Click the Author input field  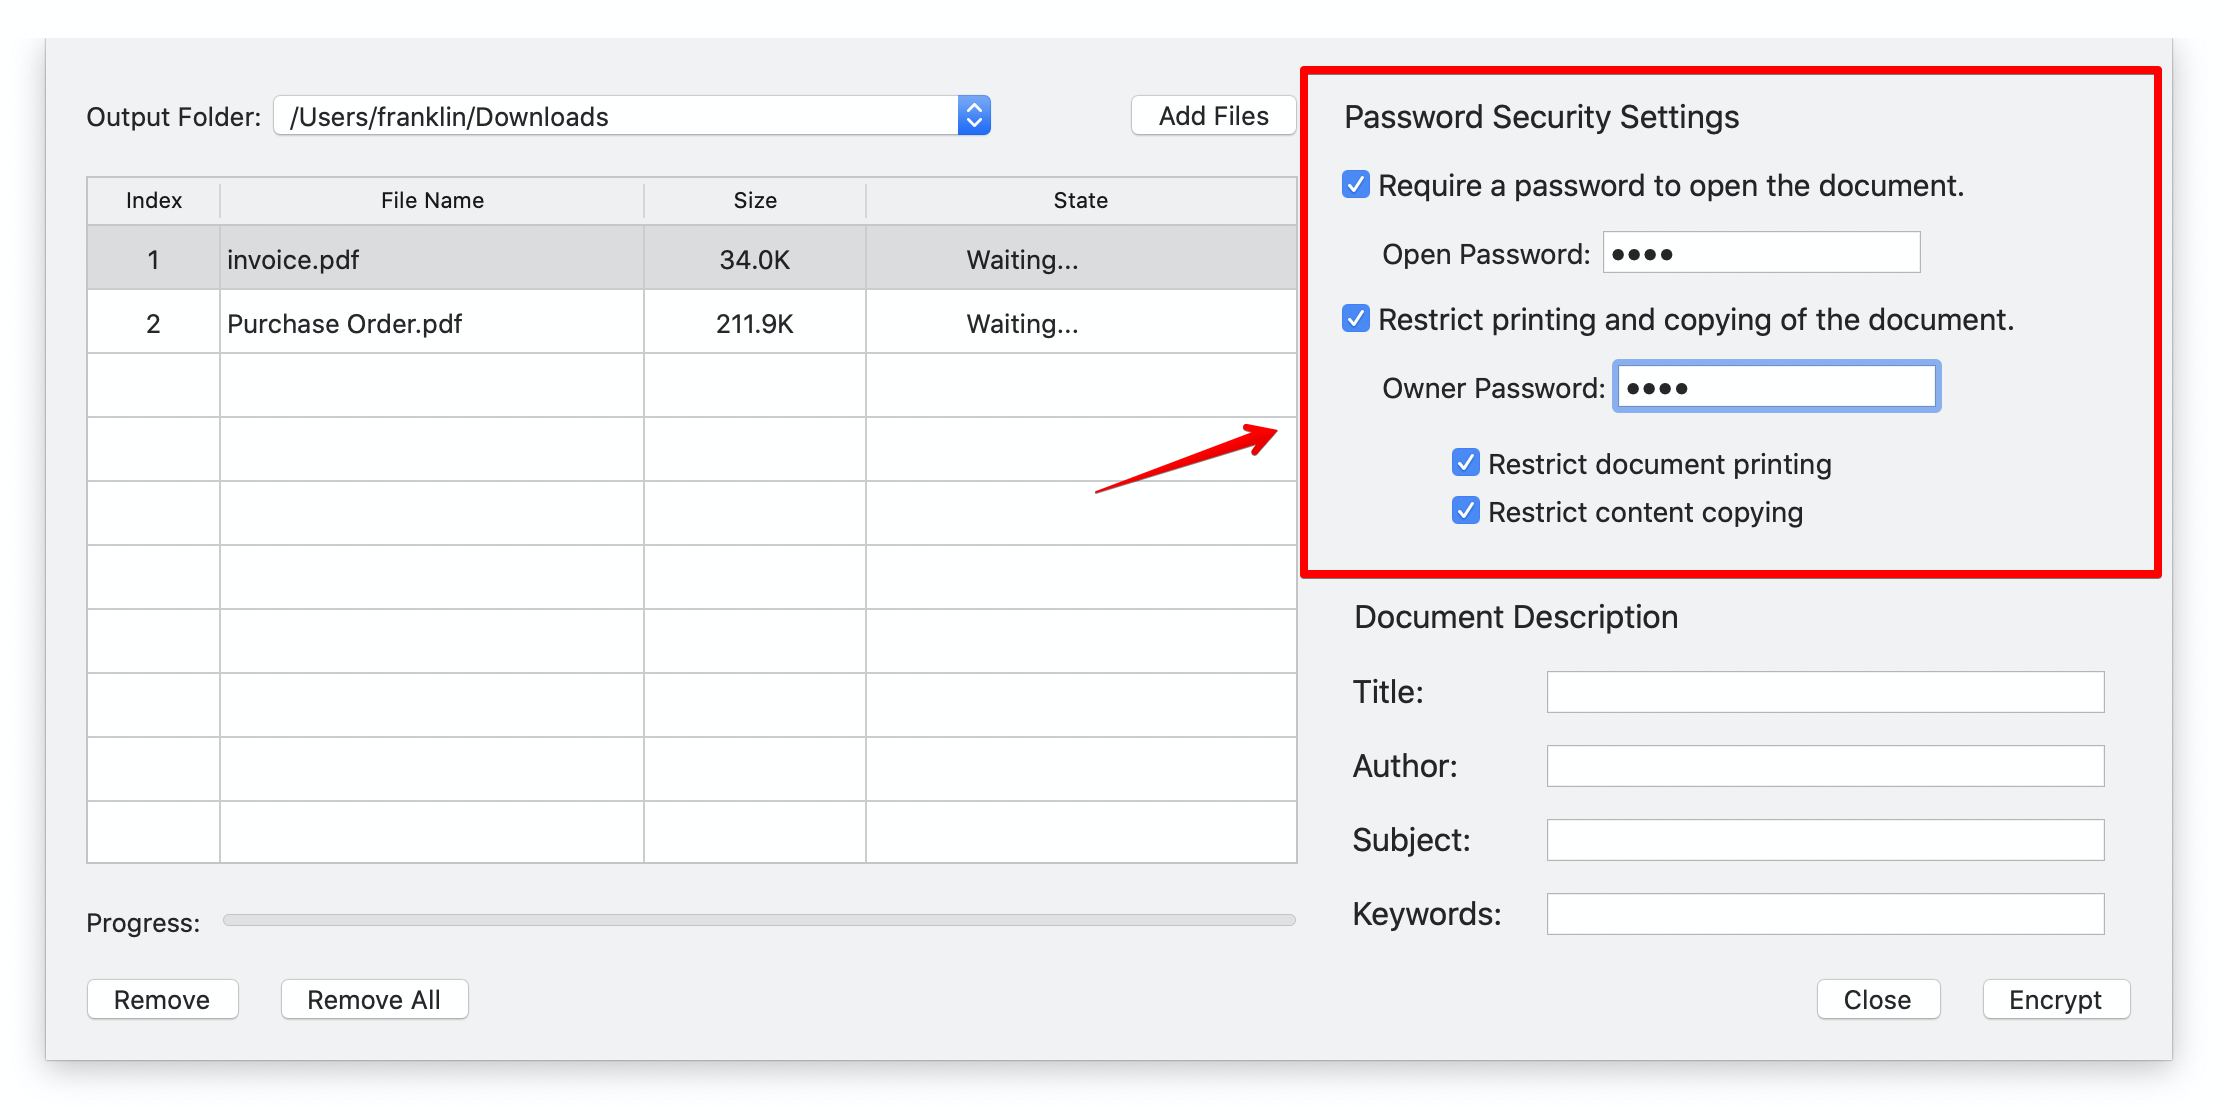[x=1825, y=765]
